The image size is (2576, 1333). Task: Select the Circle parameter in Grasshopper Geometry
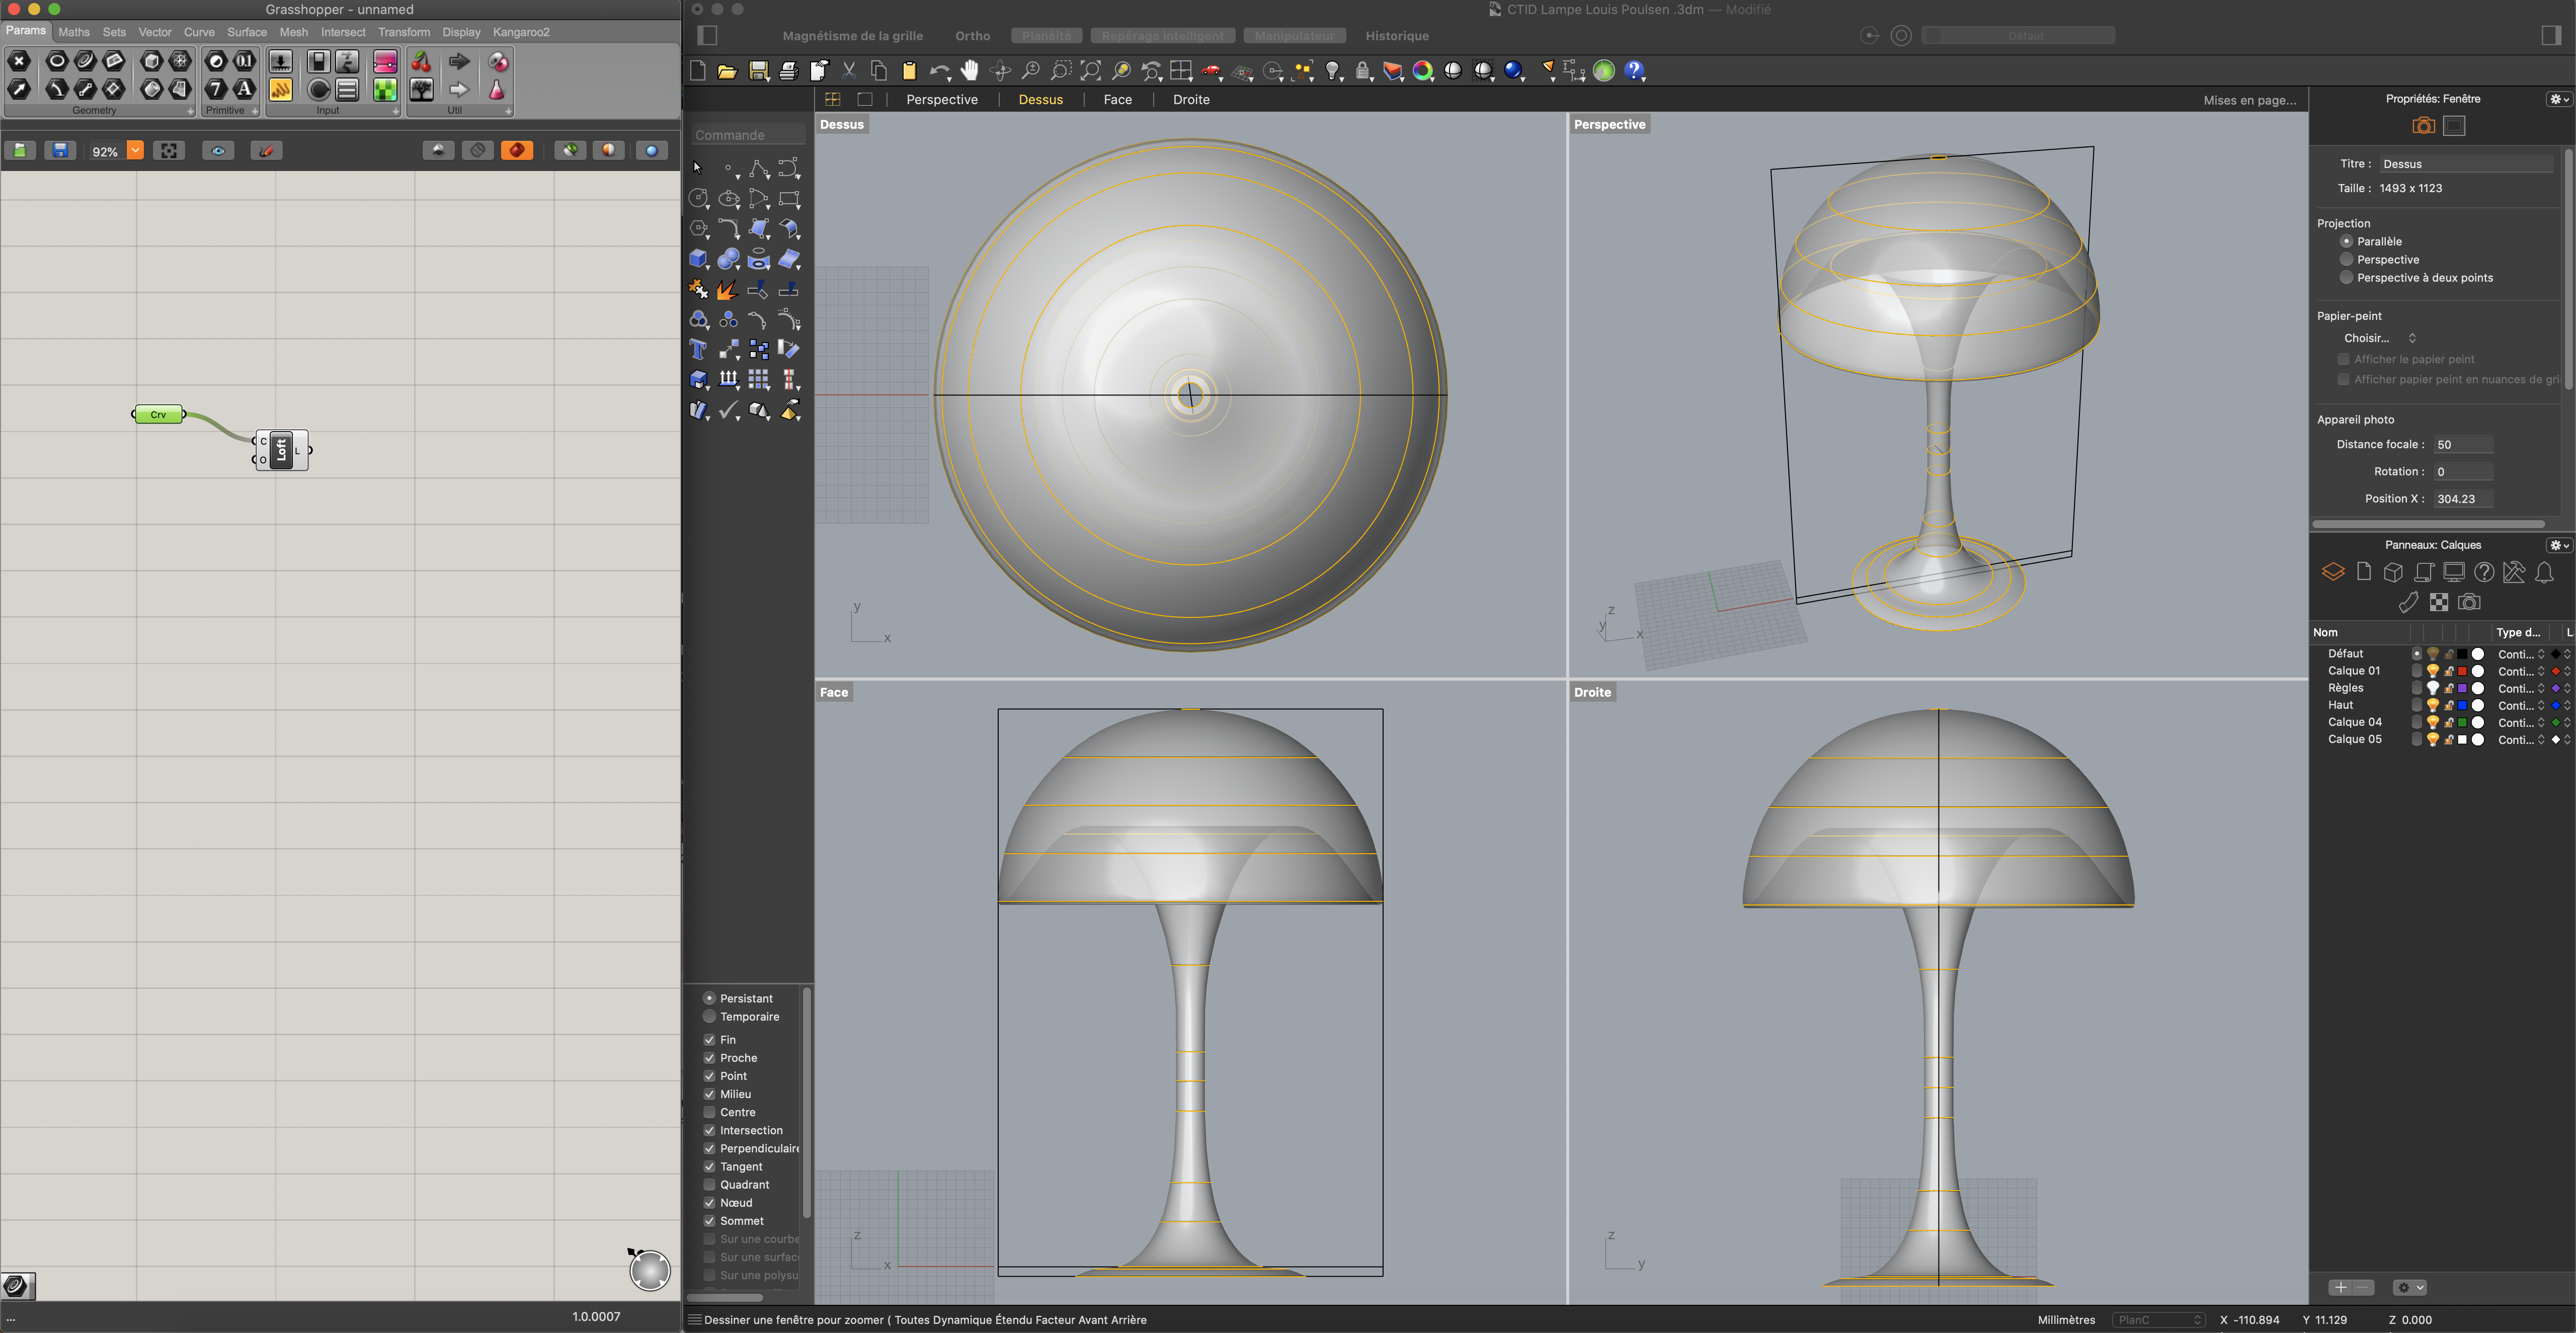[x=57, y=61]
